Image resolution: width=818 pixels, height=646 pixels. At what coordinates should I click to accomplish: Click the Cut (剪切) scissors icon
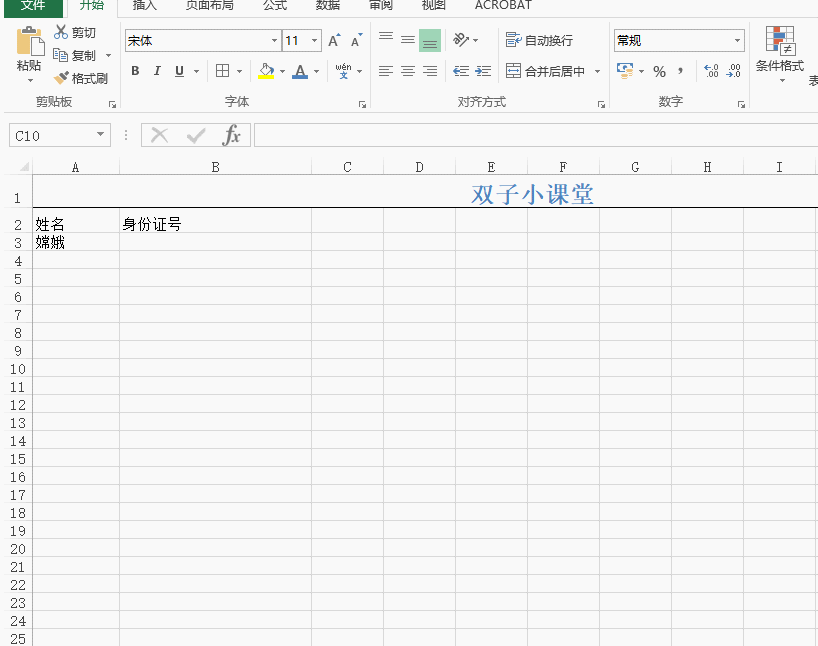[61, 33]
